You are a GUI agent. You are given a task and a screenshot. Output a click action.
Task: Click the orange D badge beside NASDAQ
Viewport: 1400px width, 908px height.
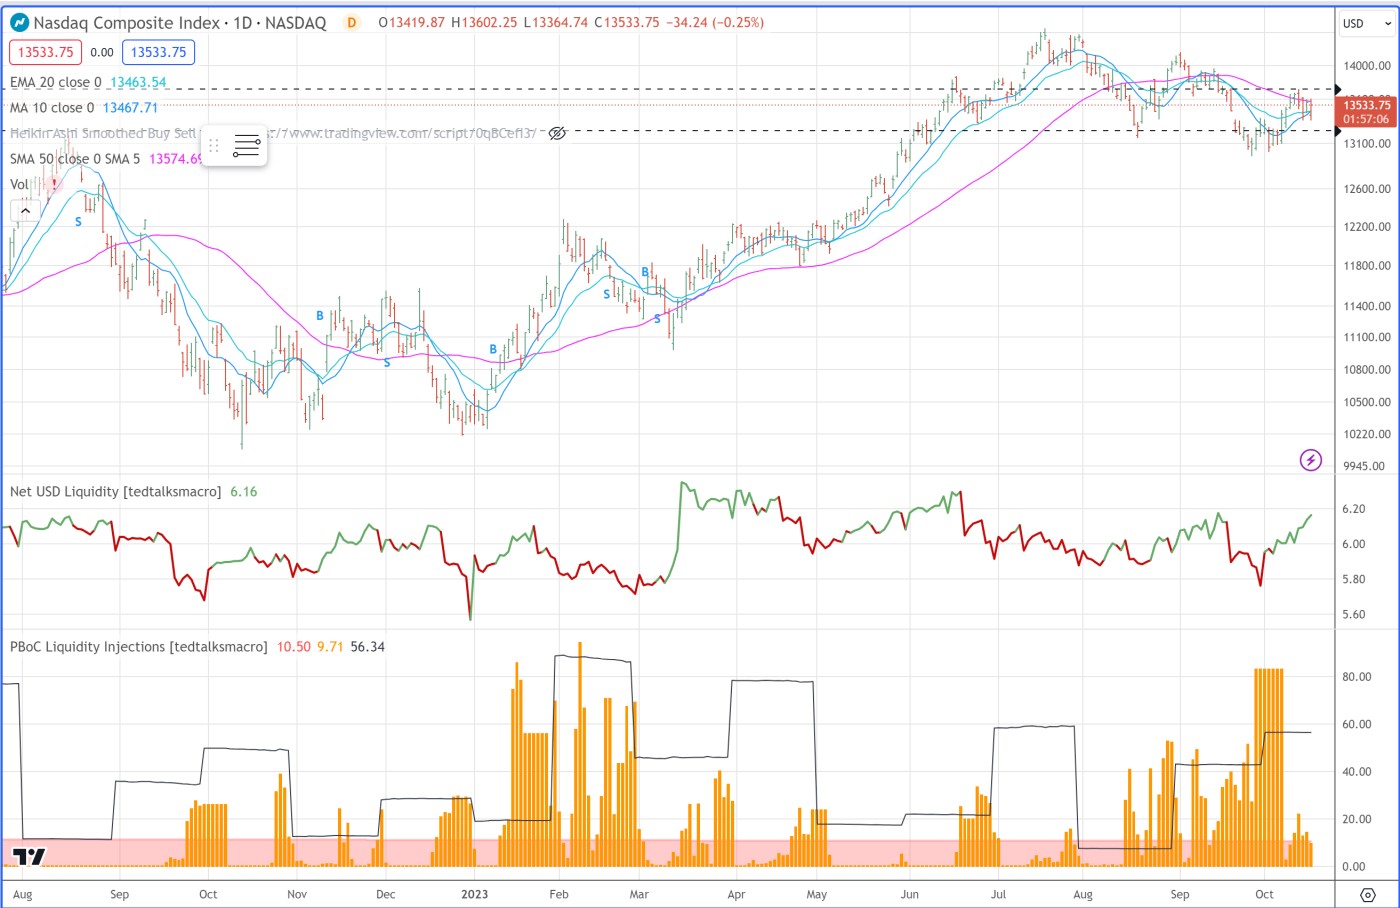pyautogui.click(x=351, y=22)
